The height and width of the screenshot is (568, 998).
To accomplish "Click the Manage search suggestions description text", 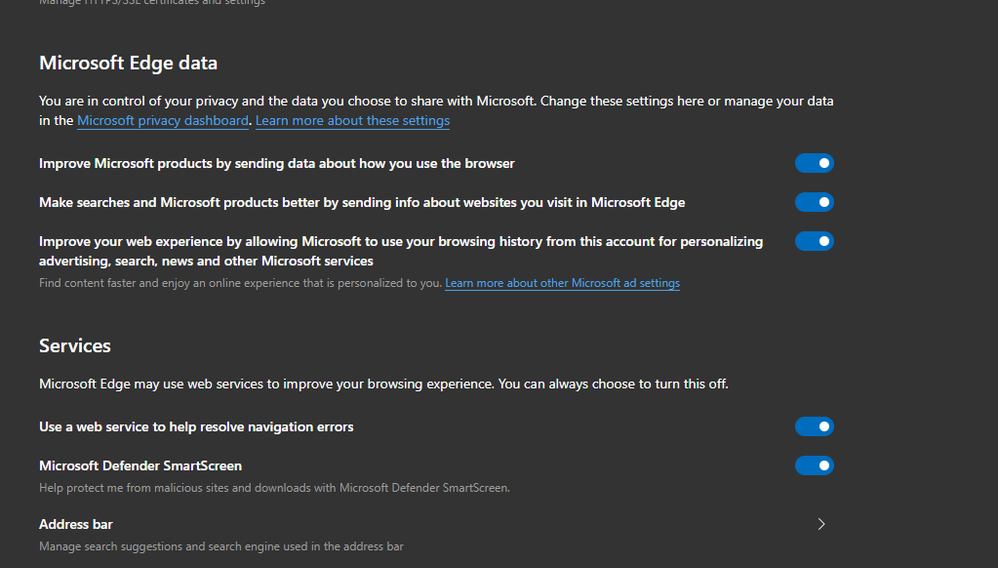I will [x=221, y=547].
